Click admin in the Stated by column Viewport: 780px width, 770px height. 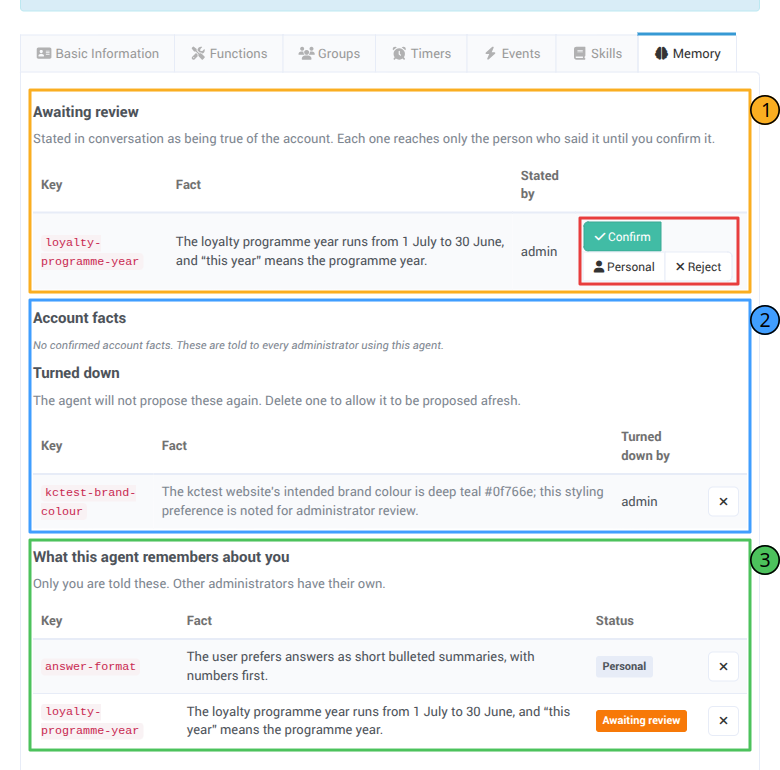pos(539,252)
